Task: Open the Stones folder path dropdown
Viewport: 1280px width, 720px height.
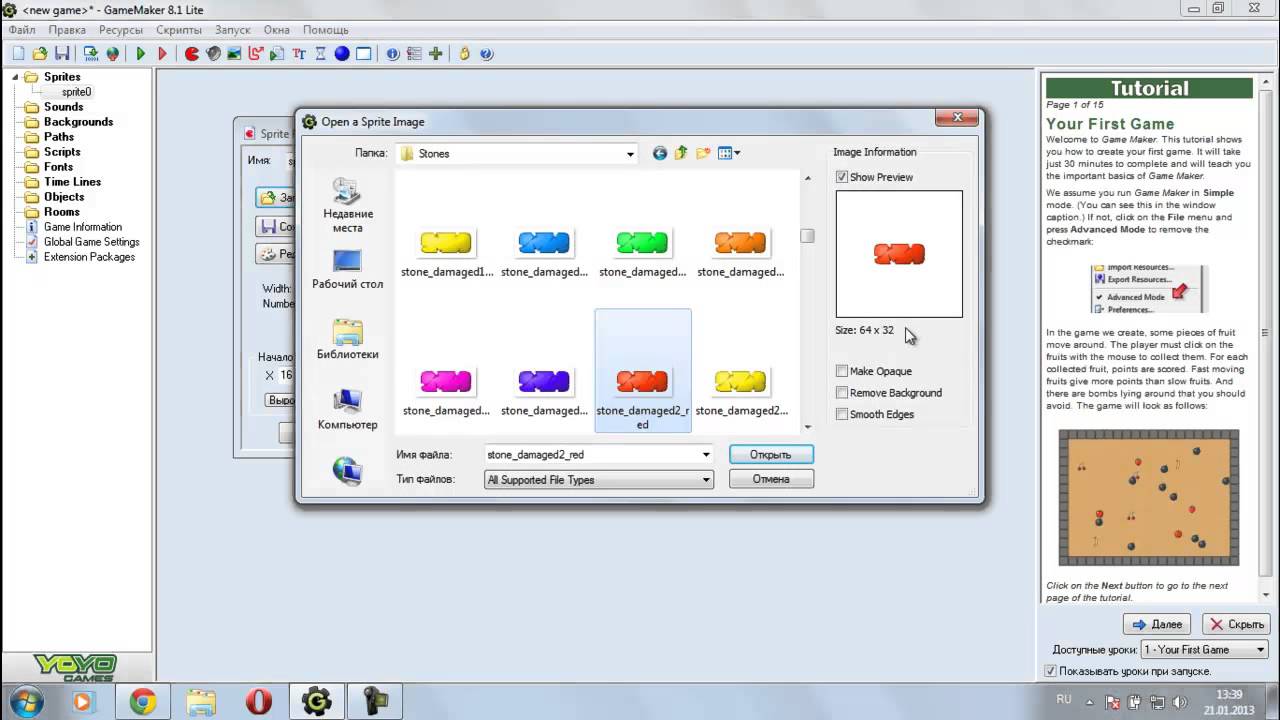Action: click(630, 154)
